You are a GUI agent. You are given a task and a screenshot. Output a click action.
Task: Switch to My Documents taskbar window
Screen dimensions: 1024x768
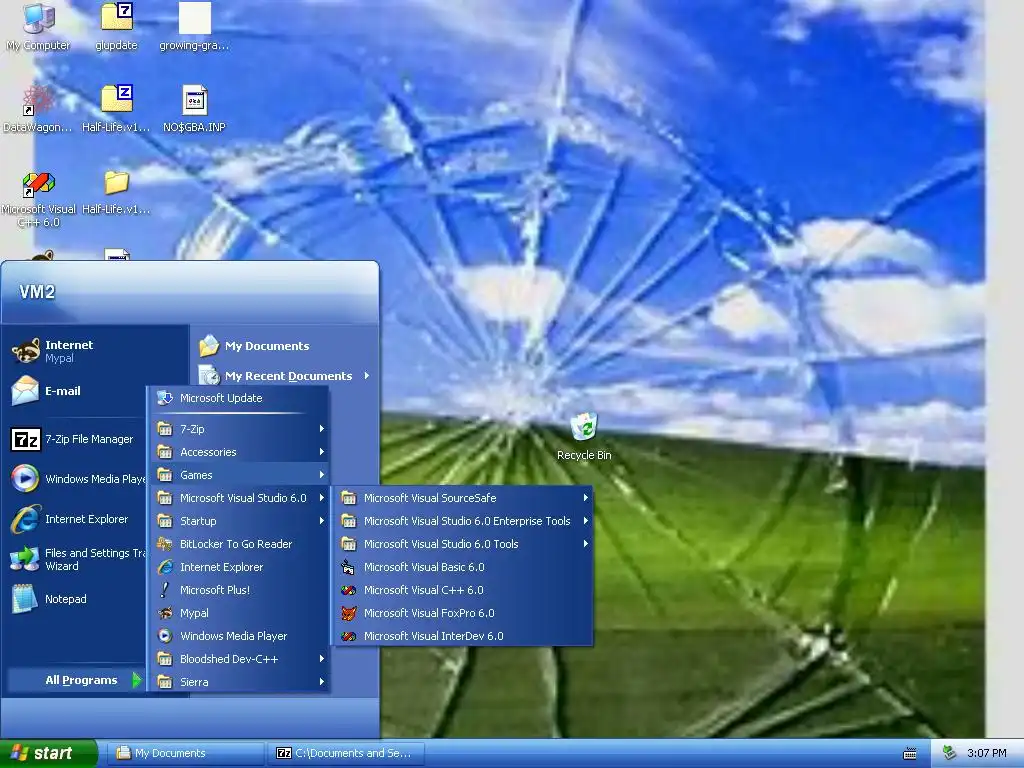click(x=188, y=753)
